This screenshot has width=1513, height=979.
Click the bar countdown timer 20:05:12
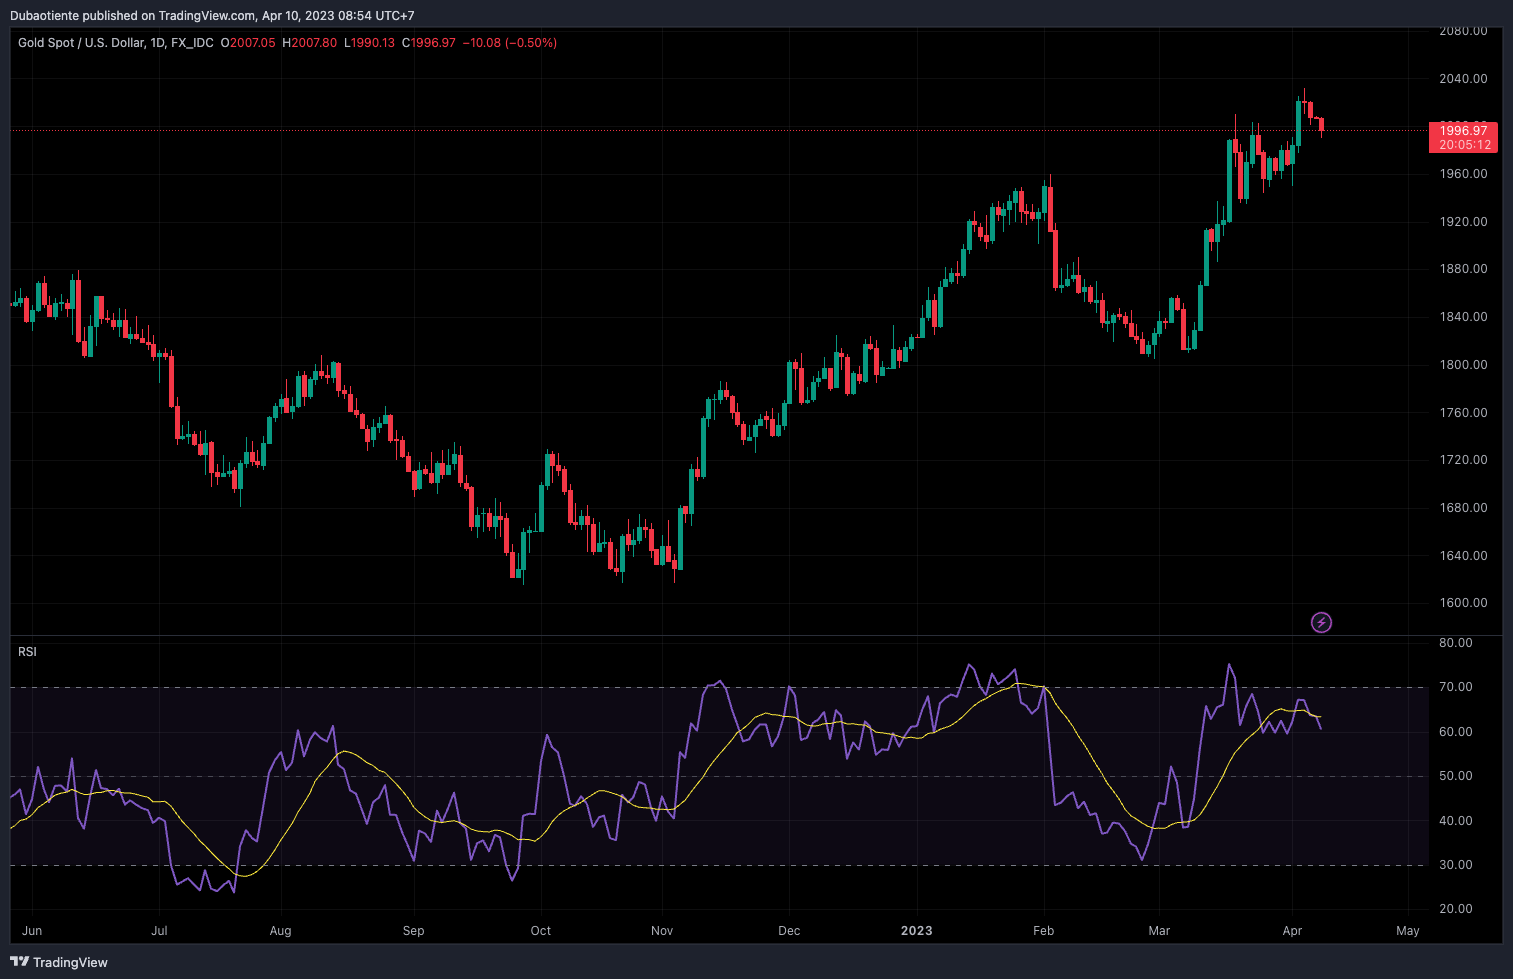[1463, 145]
